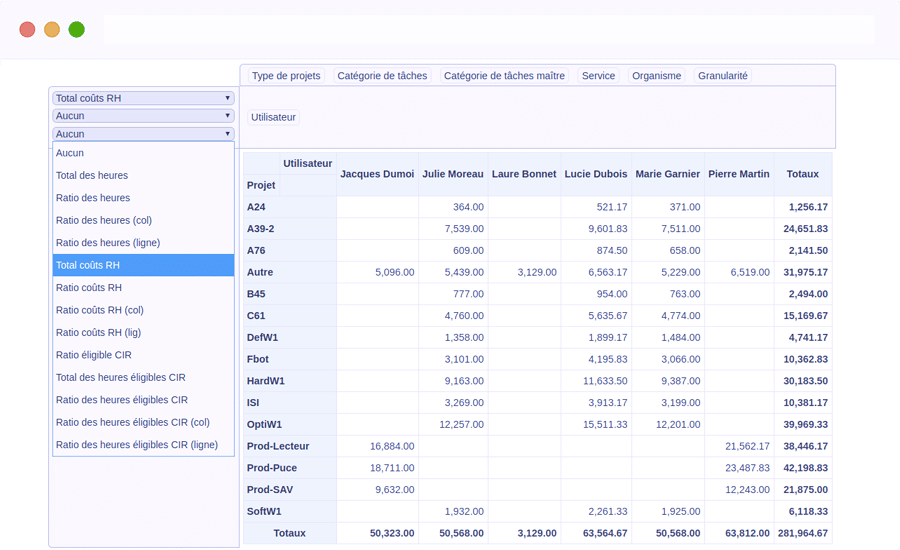This screenshot has height=550, width=900.
Task: Select 'Ratio éligible CIR' in the list
Action: 94,355
